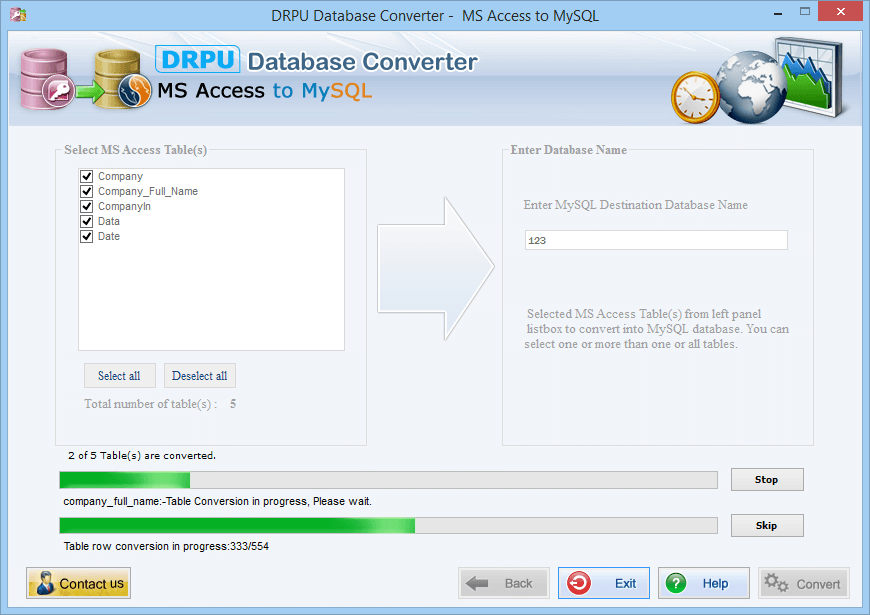Click the green Help question mark icon
The height and width of the screenshot is (615, 870).
pyautogui.click(x=676, y=583)
